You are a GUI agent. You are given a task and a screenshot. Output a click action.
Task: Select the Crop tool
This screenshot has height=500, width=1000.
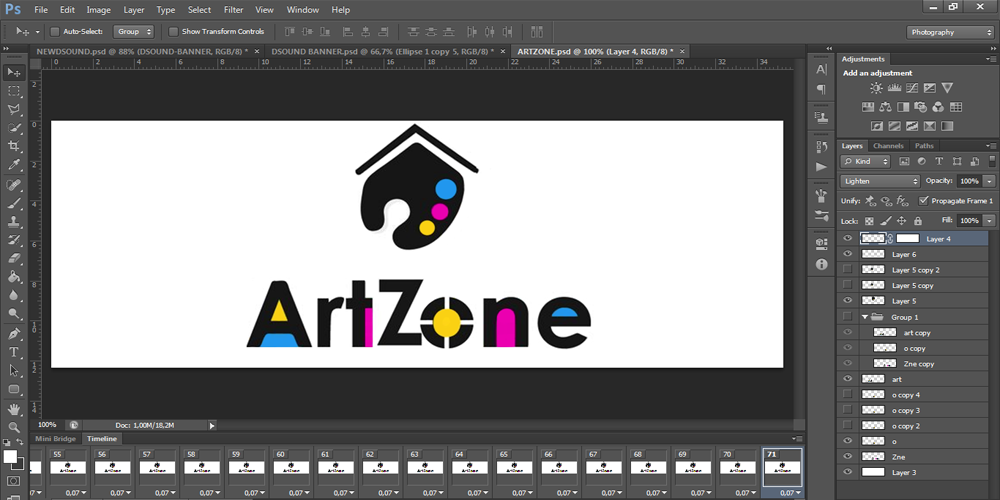(x=14, y=146)
